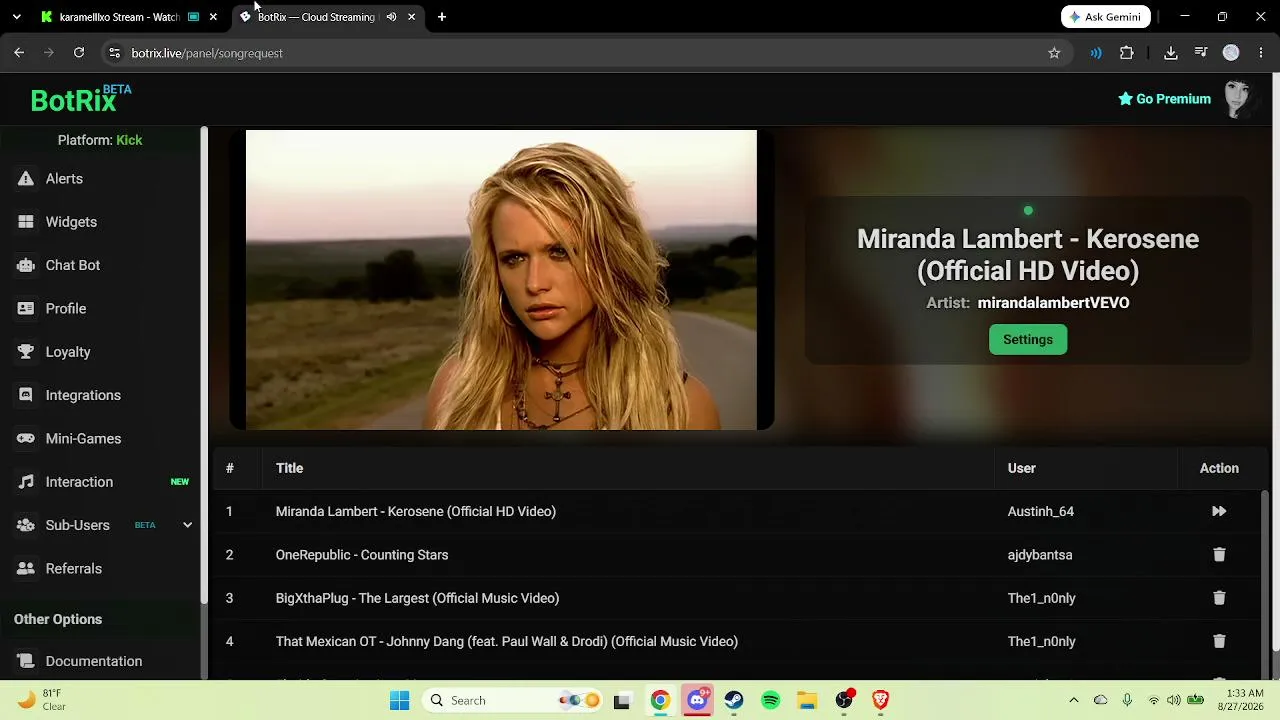Click the sidebar vertical scrollbar
The width and height of the screenshot is (1280, 720).
(x=204, y=365)
